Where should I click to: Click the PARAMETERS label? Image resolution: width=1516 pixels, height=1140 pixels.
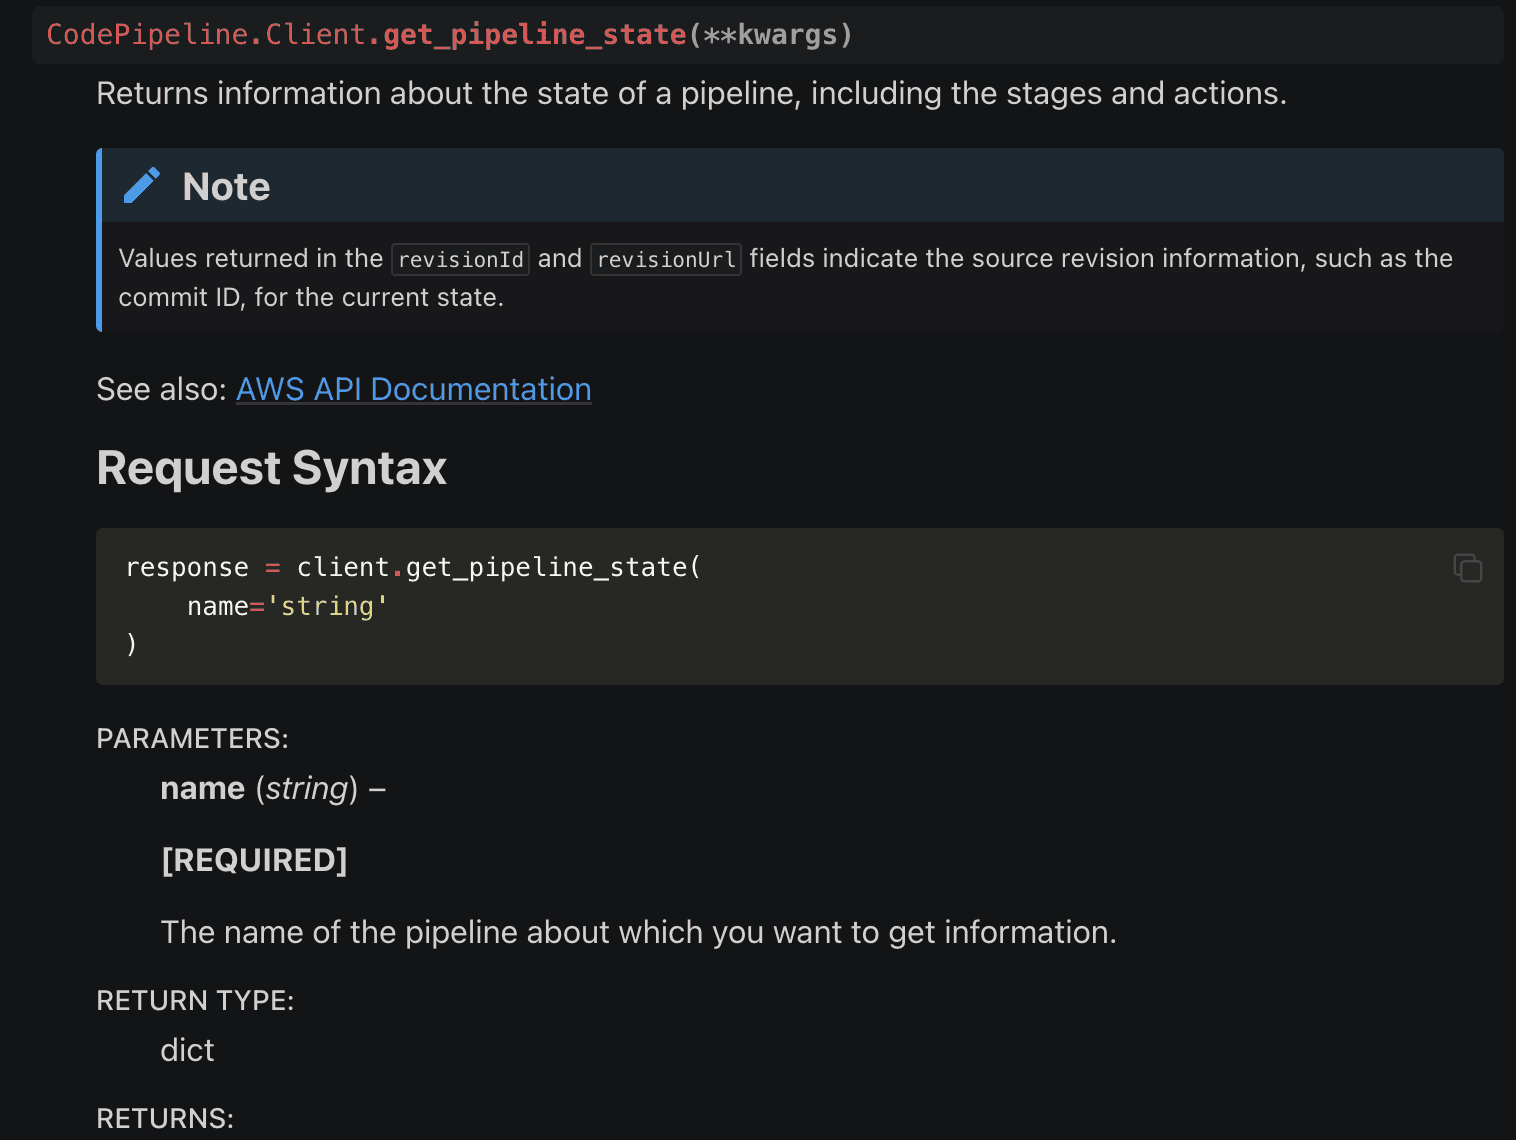click(x=192, y=739)
